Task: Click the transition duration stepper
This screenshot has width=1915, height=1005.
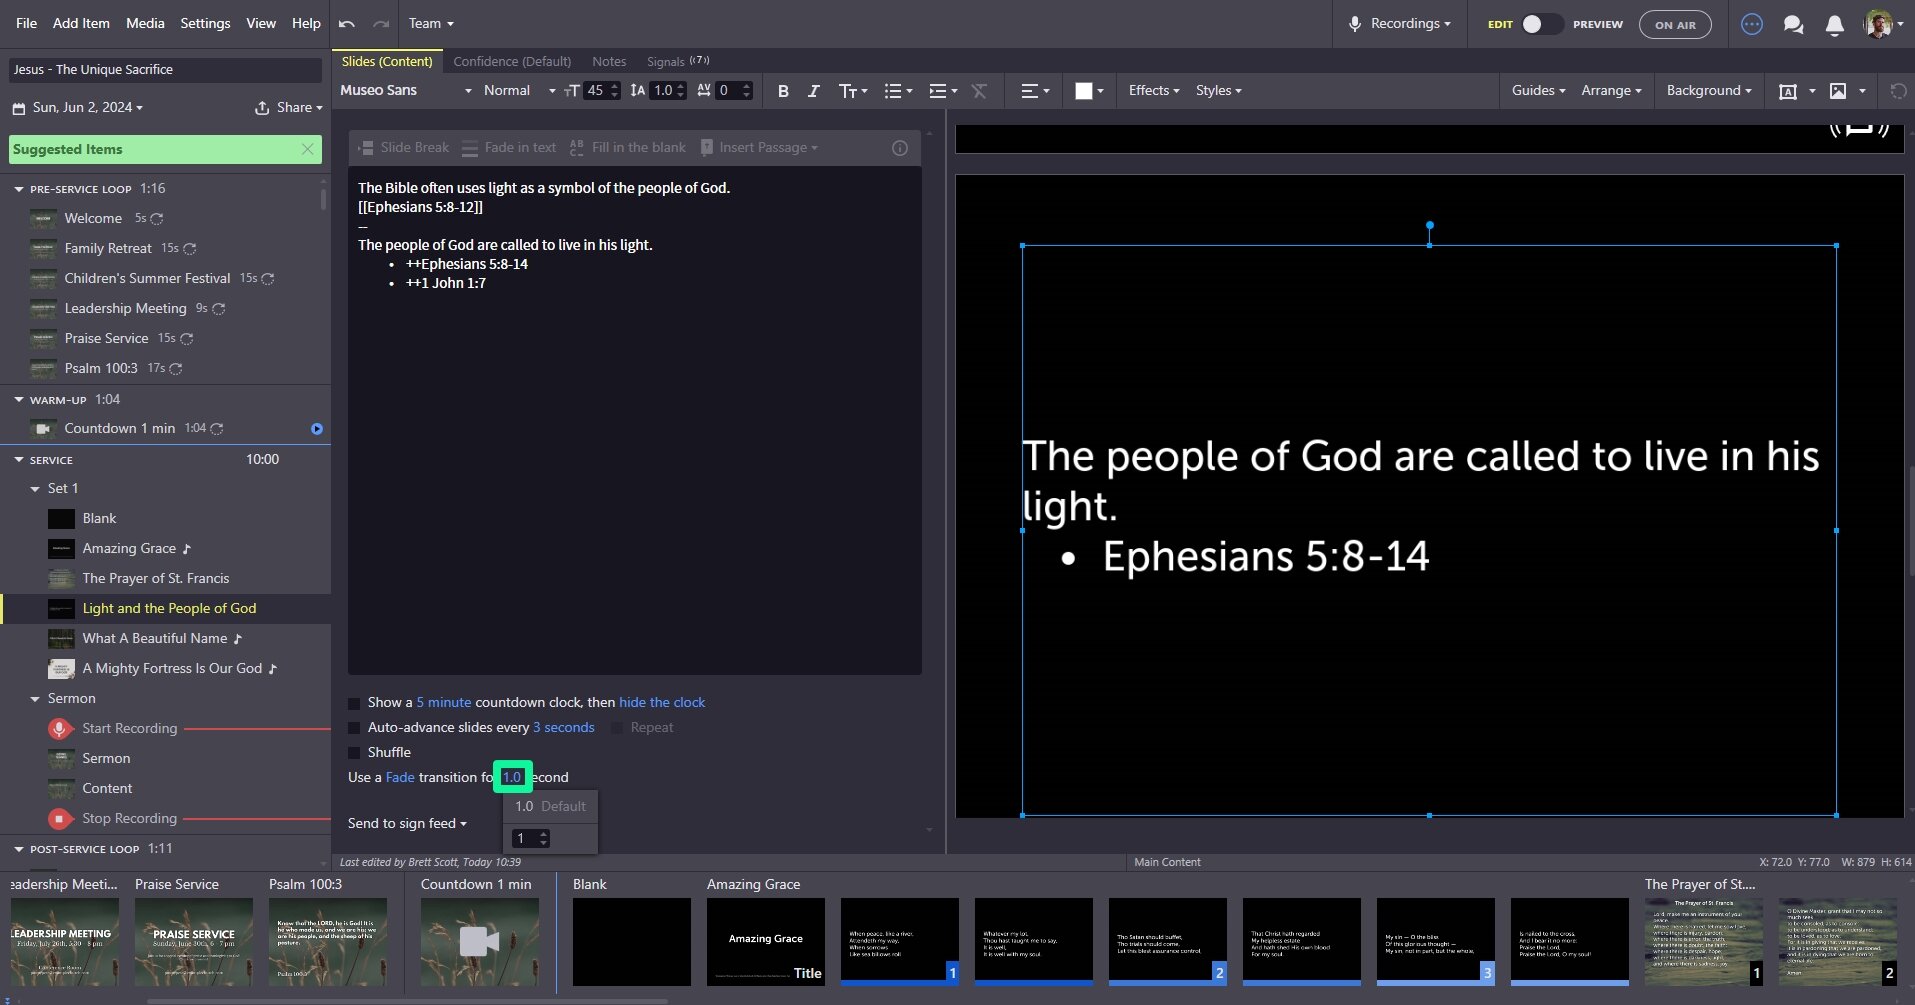Action: point(544,839)
